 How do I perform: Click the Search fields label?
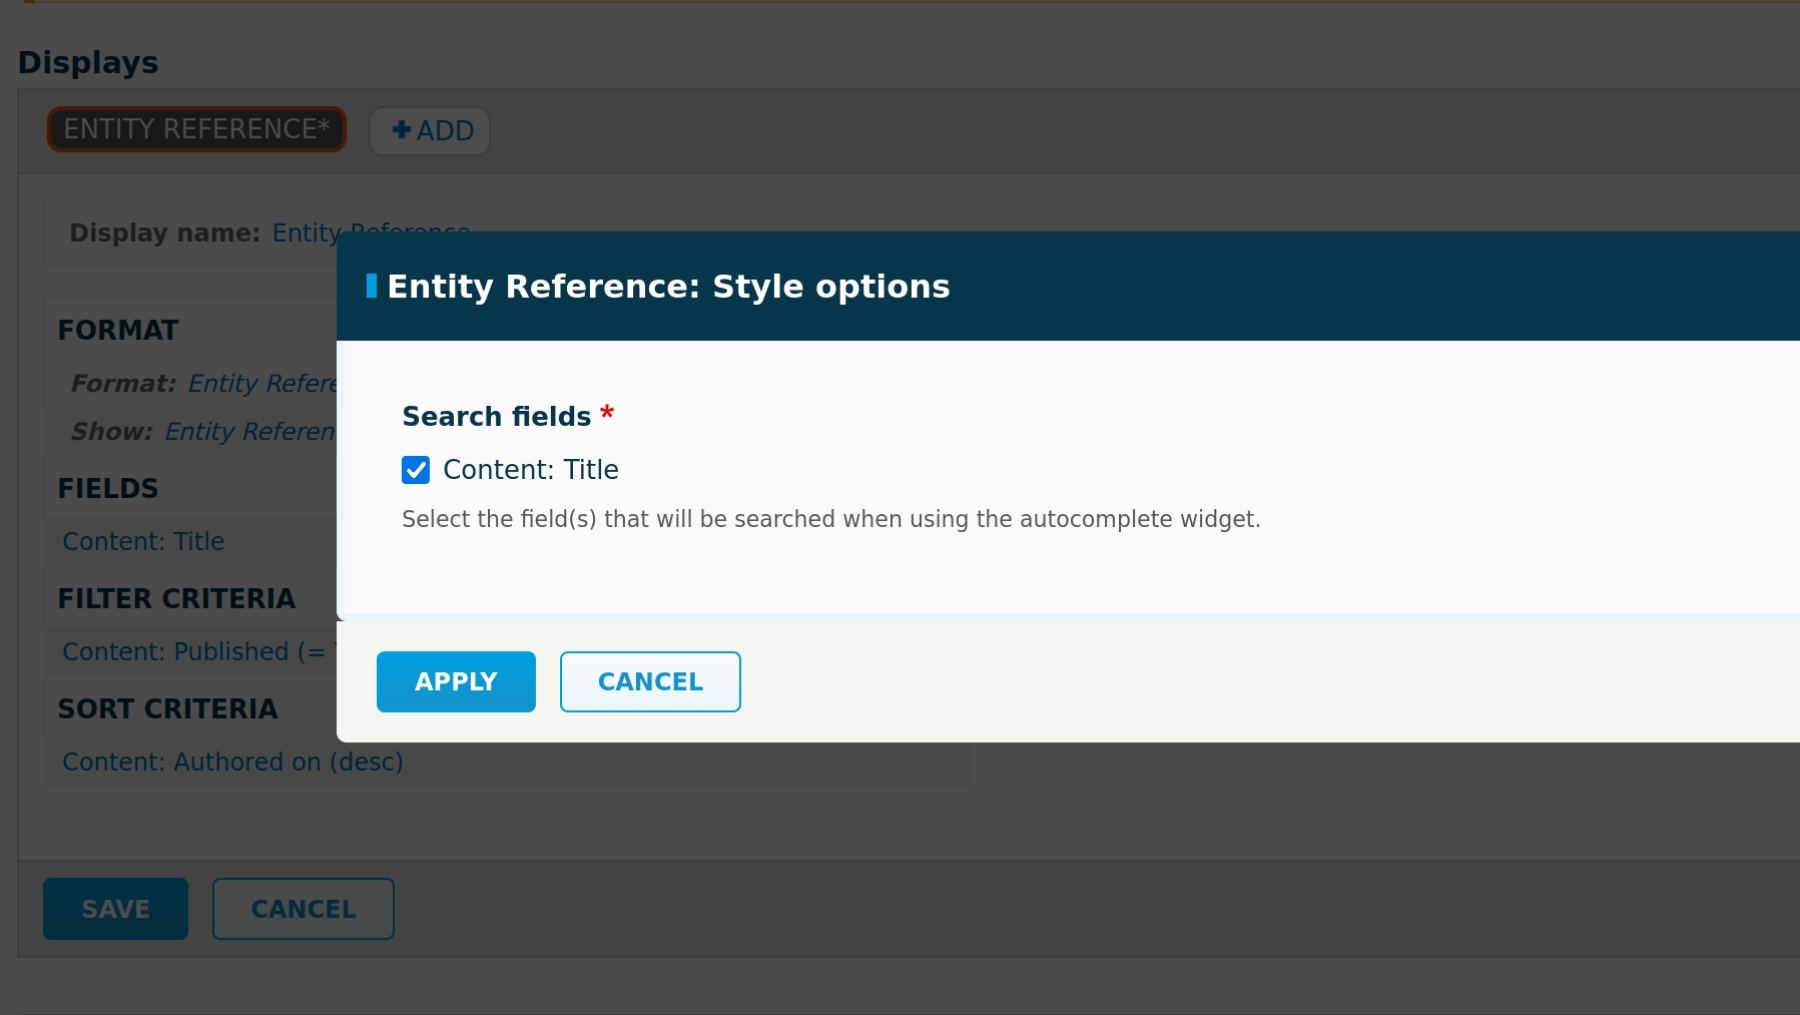coord(496,417)
